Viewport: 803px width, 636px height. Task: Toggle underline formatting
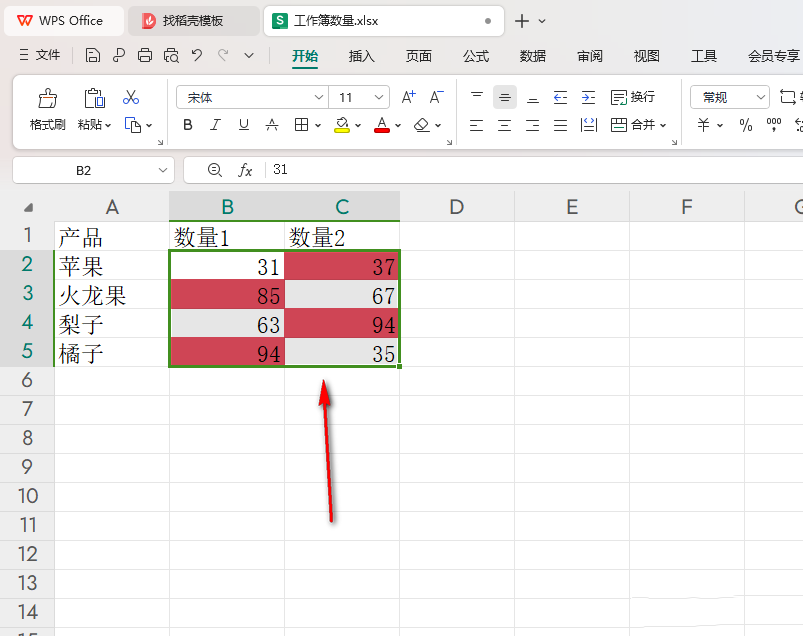pyautogui.click(x=244, y=125)
